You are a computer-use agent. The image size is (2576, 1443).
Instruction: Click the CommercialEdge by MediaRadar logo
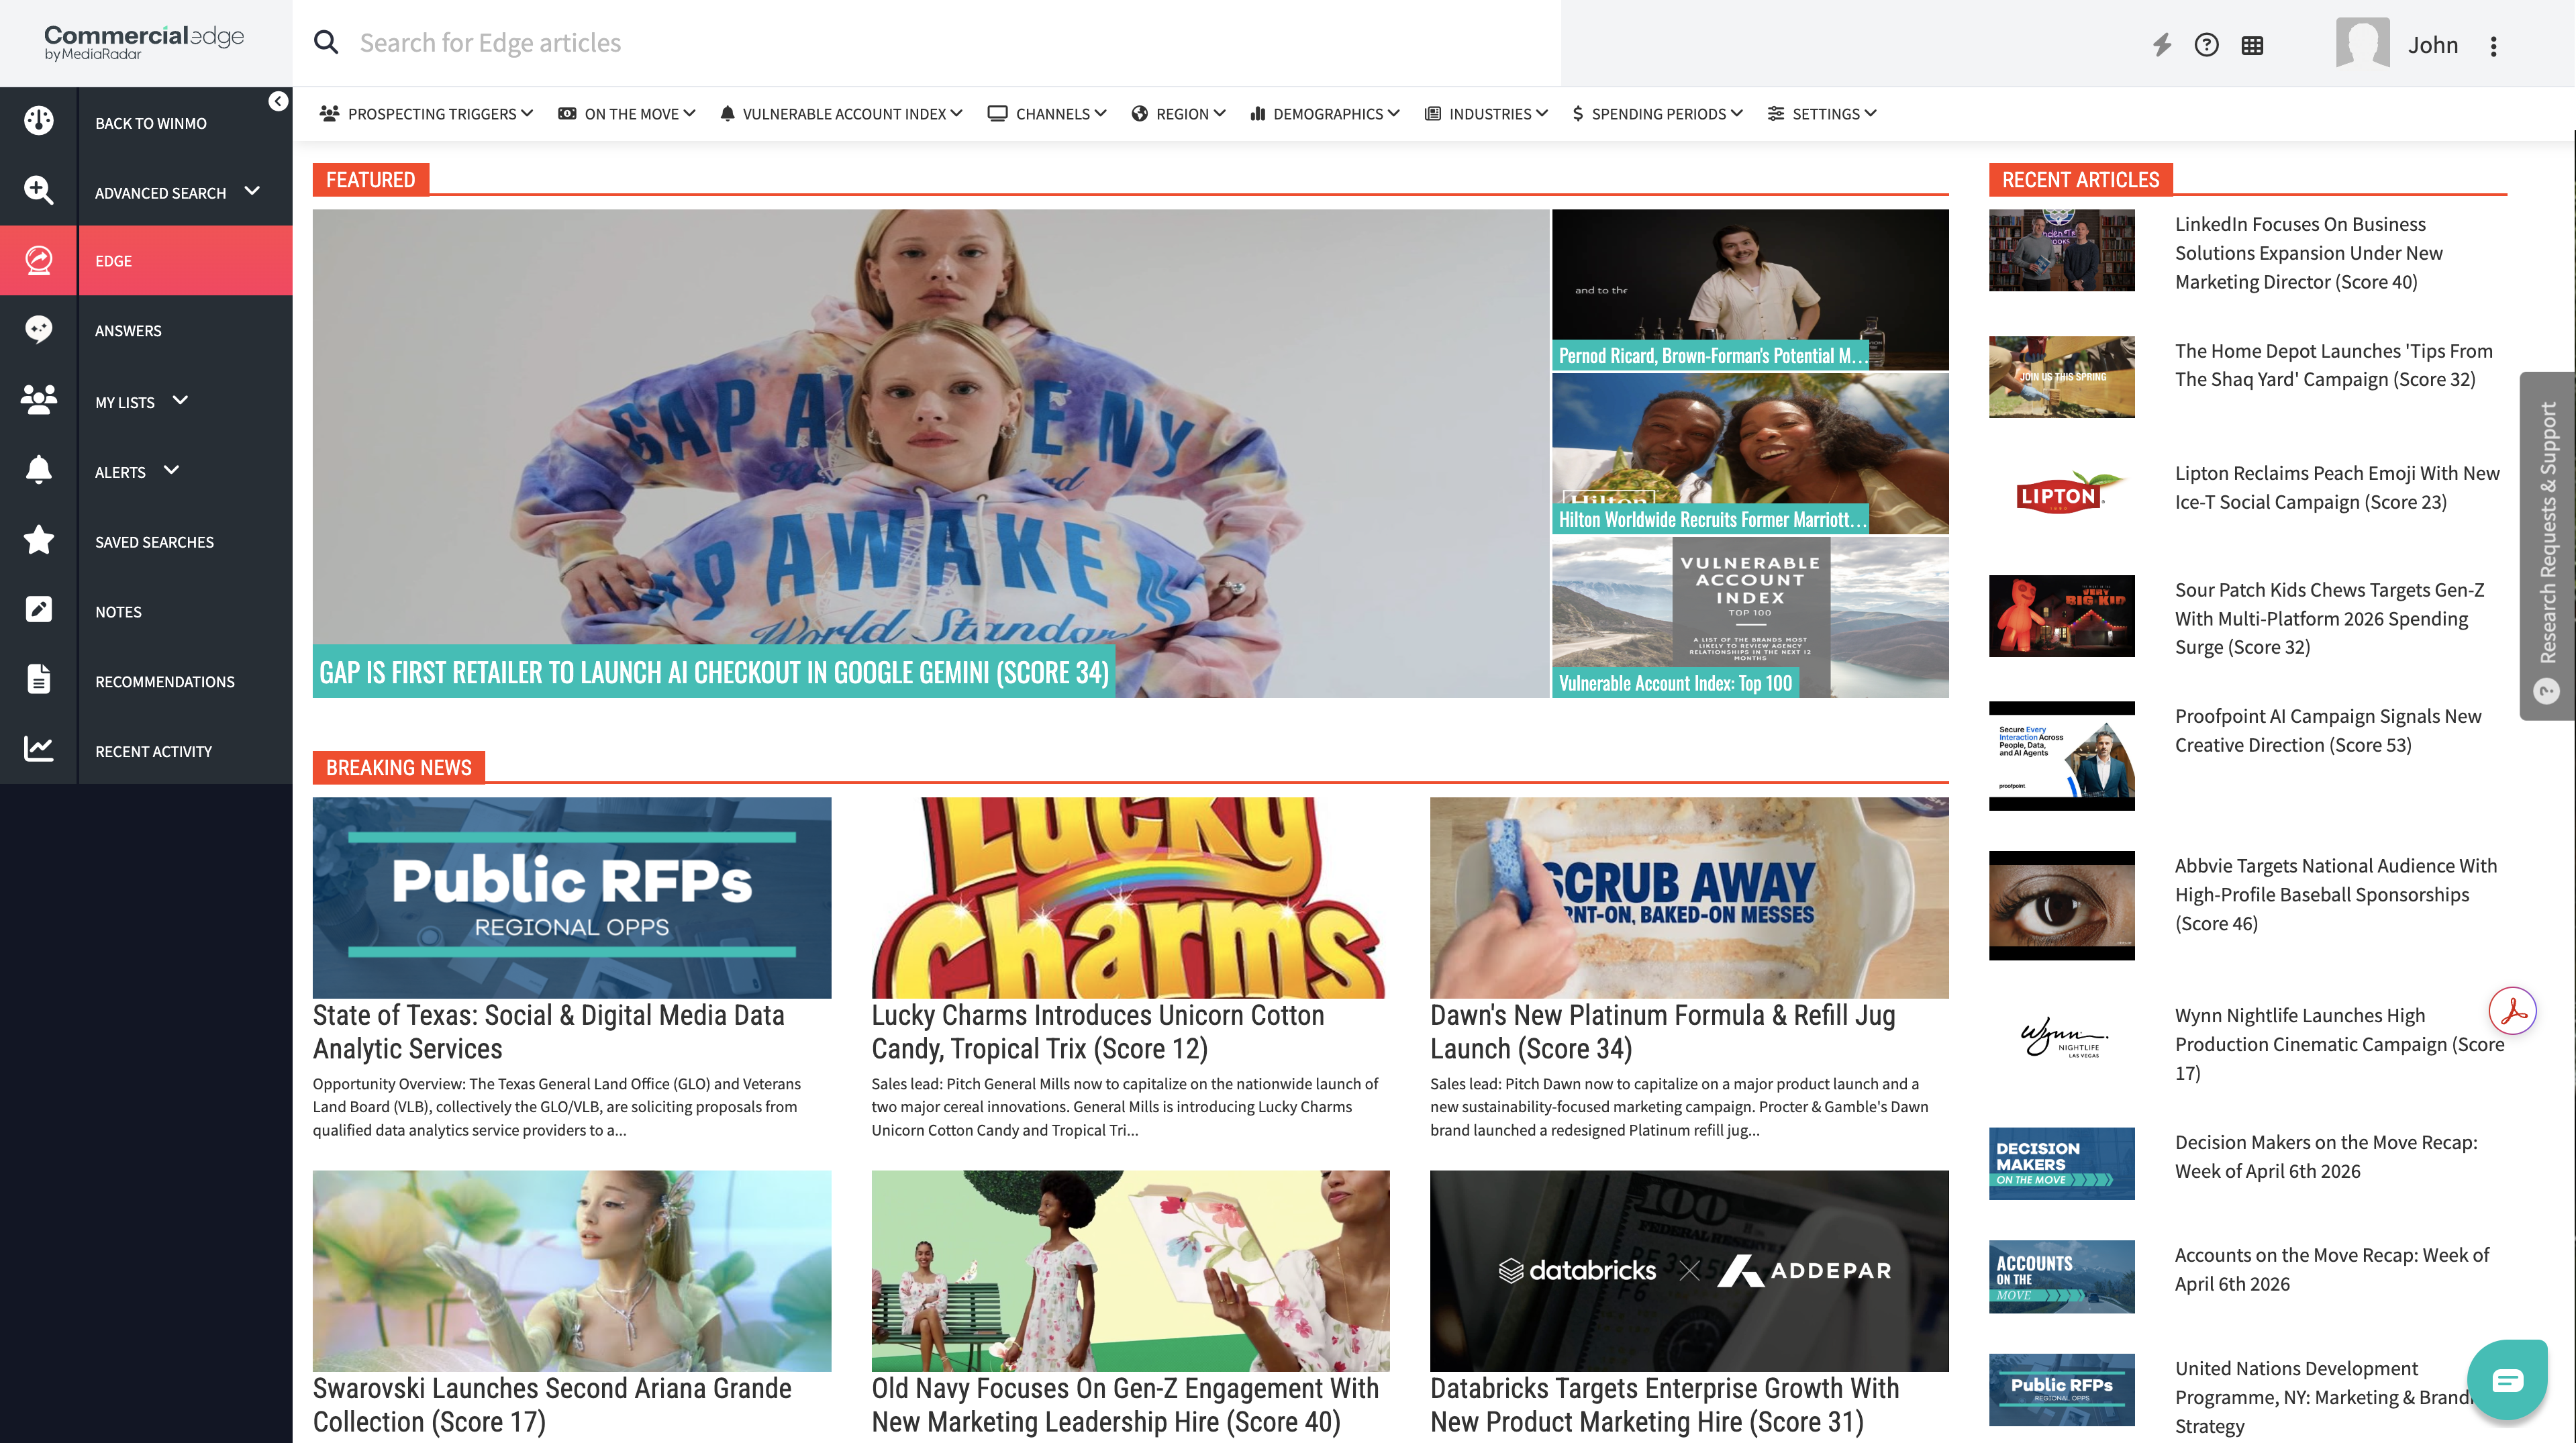point(143,42)
